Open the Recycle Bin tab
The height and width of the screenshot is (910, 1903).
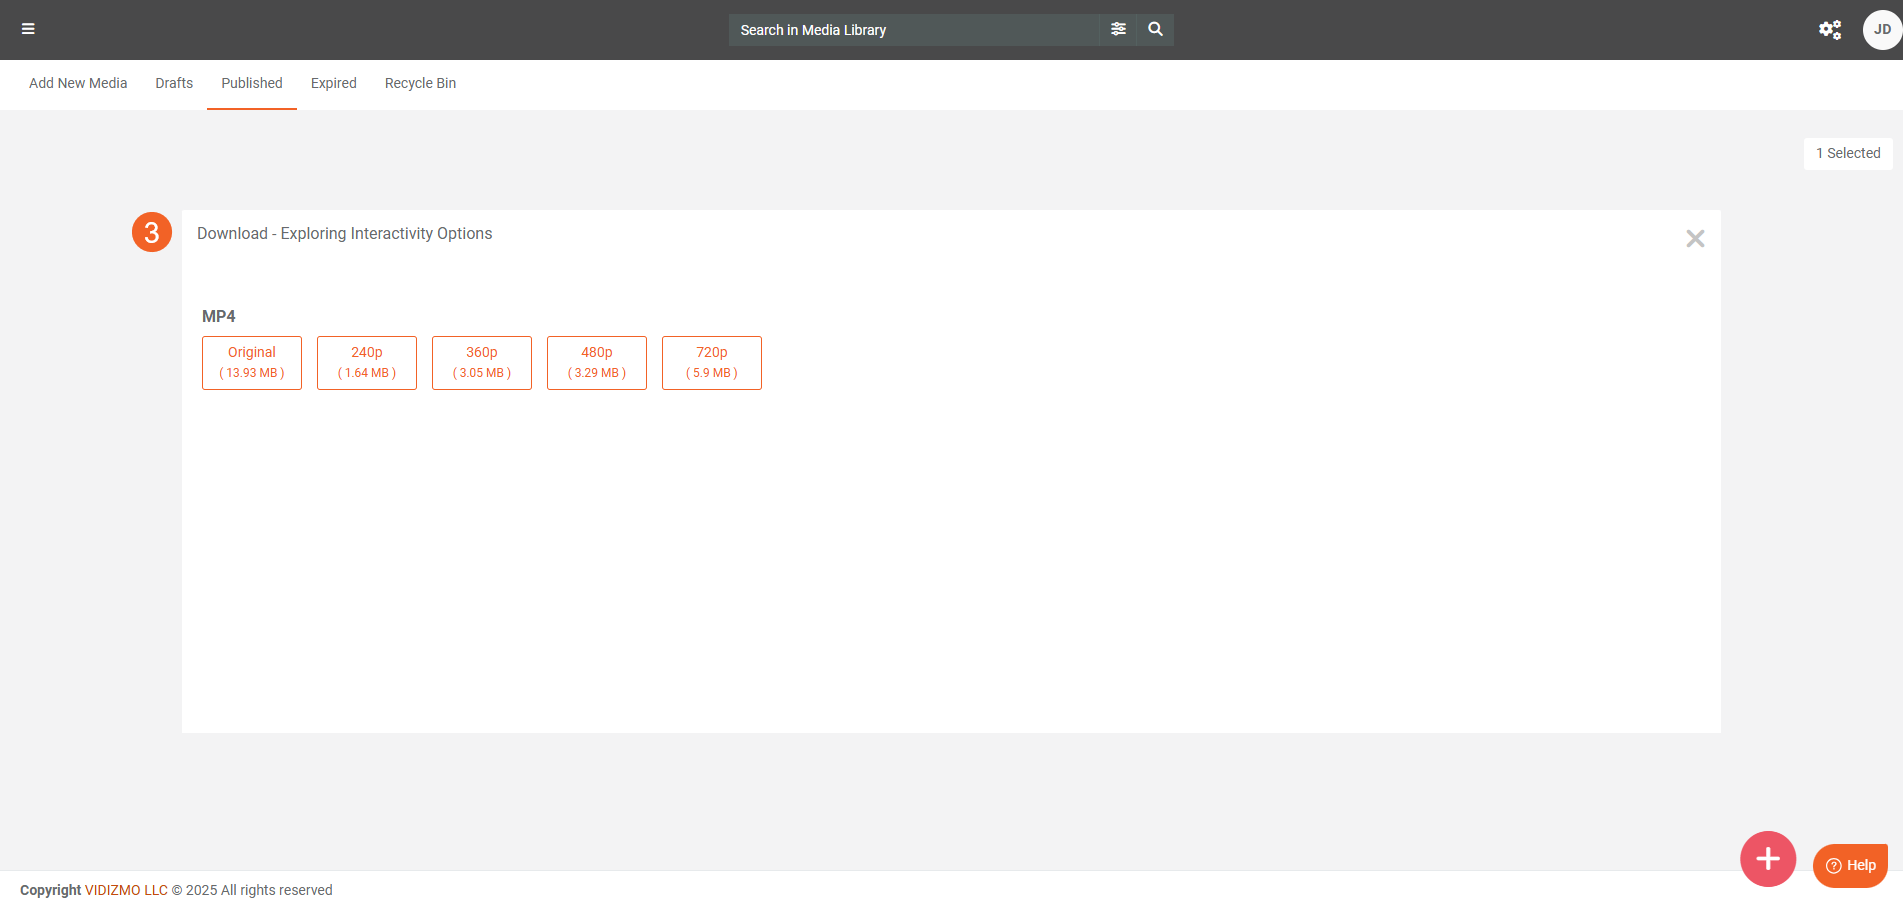click(420, 83)
